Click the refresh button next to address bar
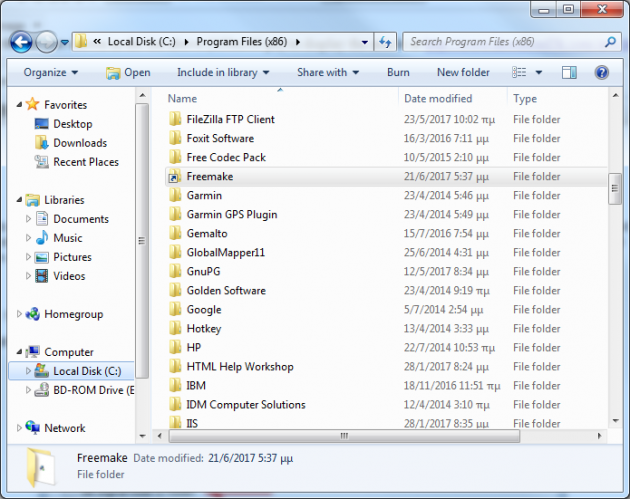Image resolution: width=630 pixels, height=499 pixels. 385,42
